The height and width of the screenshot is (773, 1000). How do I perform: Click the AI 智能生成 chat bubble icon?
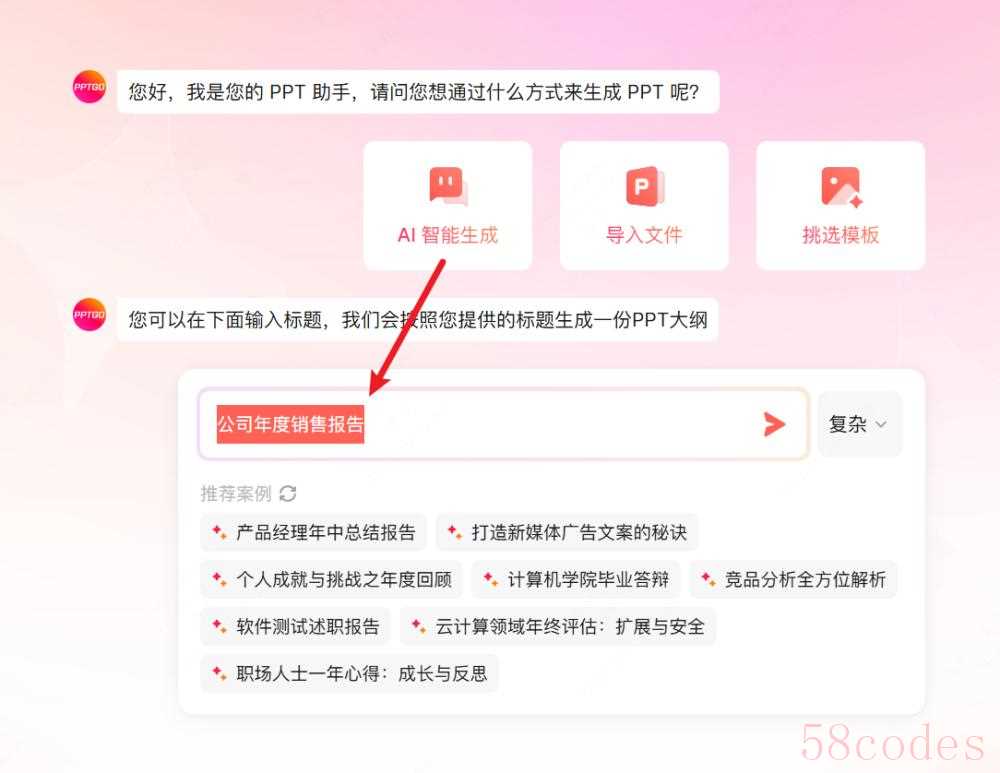448,186
